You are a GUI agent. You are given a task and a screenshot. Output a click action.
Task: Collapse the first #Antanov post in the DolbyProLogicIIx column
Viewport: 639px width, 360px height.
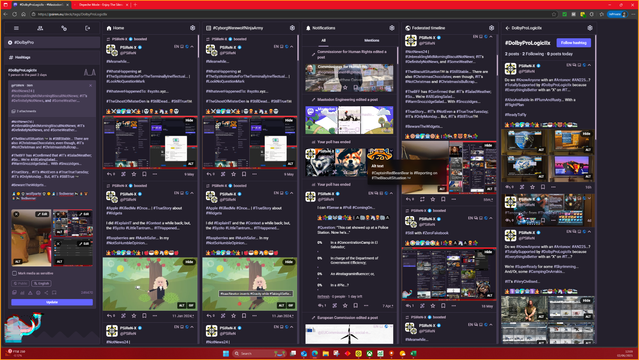tap(589, 65)
